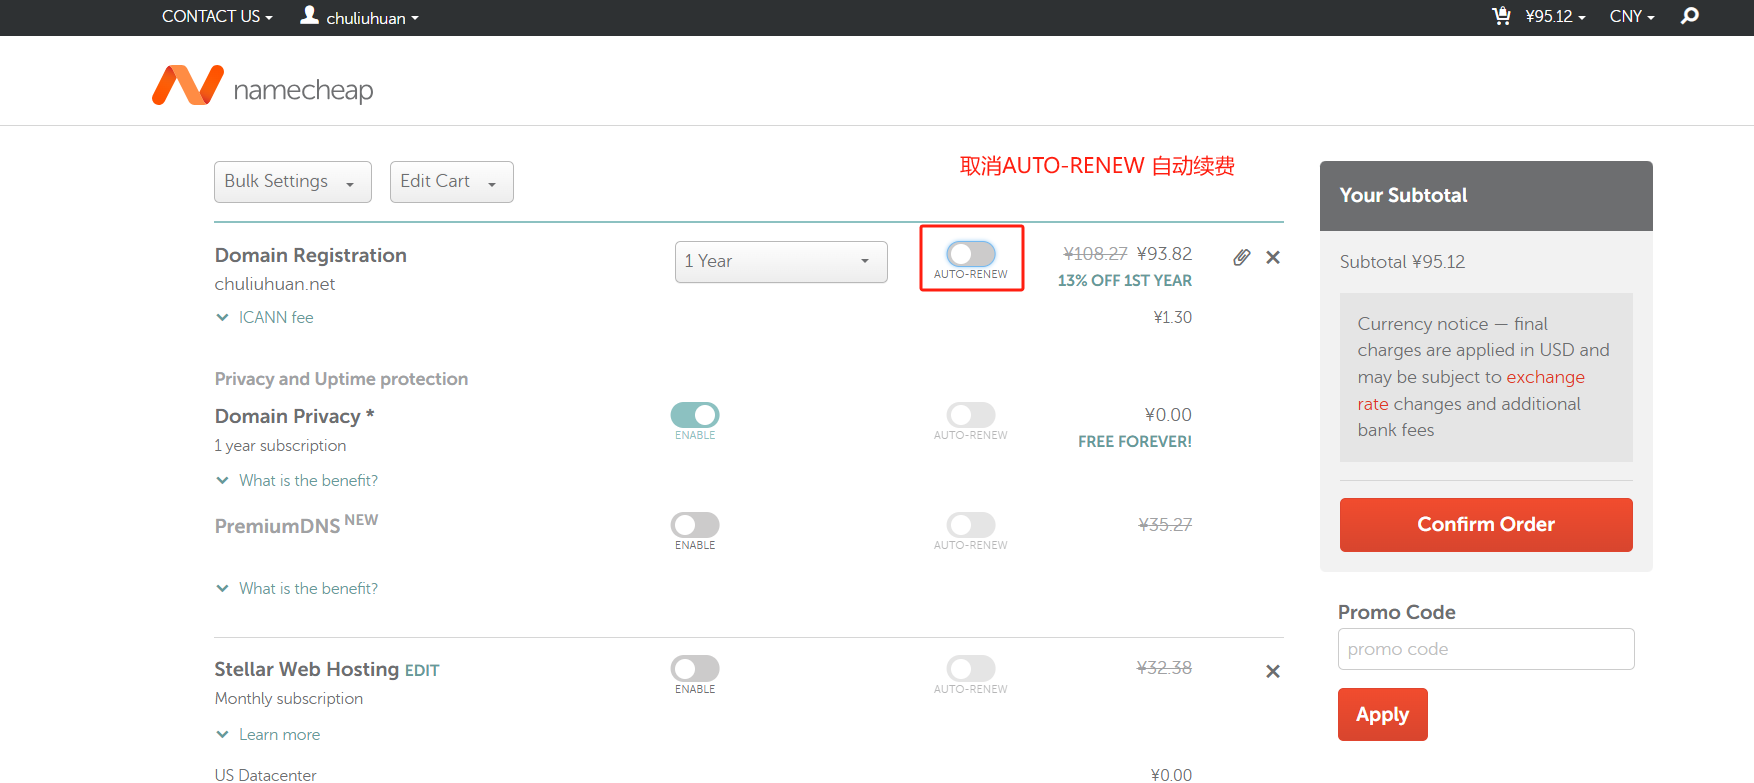Click the chuliuhuan.net domain name
1754x783 pixels.
275,284
